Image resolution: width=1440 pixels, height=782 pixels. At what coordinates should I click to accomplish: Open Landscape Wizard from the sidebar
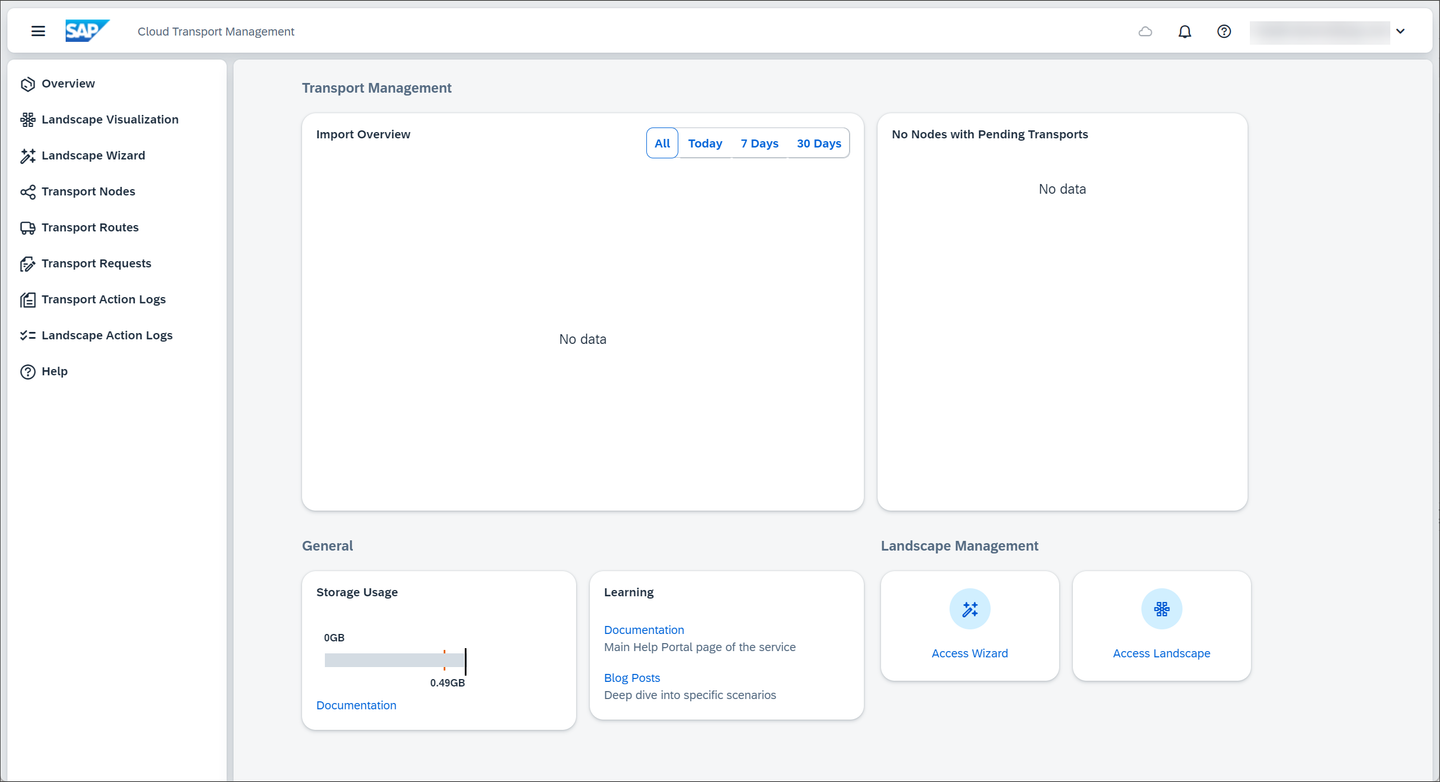point(93,156)
